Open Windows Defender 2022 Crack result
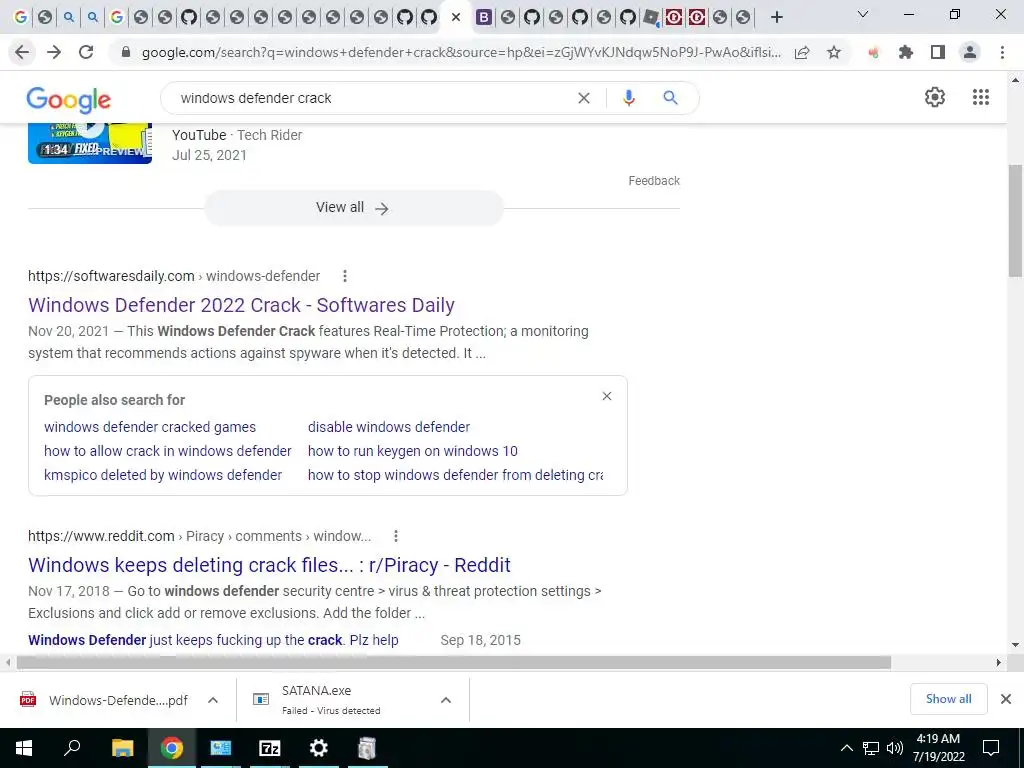This screenshot has width=1024, height=768. [x=241, y=305]
